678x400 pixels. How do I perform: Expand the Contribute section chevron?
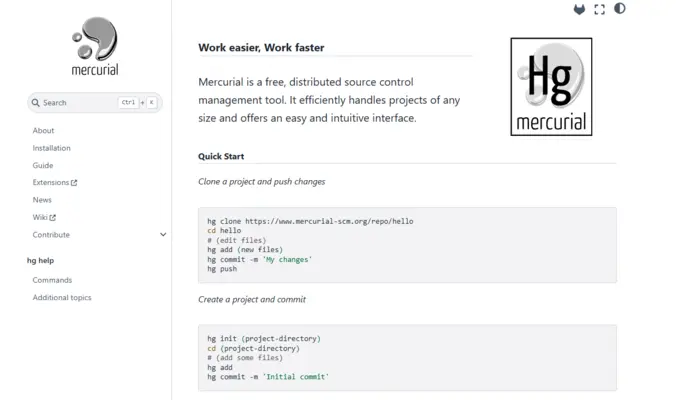coord(163,235)
